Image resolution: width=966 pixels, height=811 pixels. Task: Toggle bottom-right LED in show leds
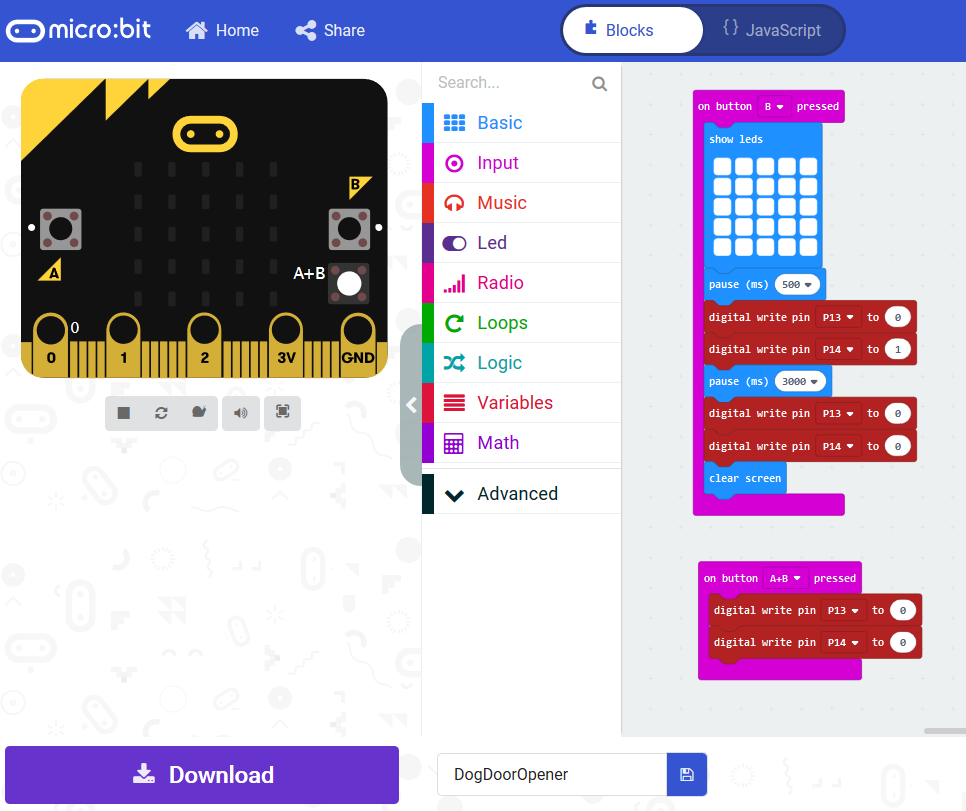808,247
